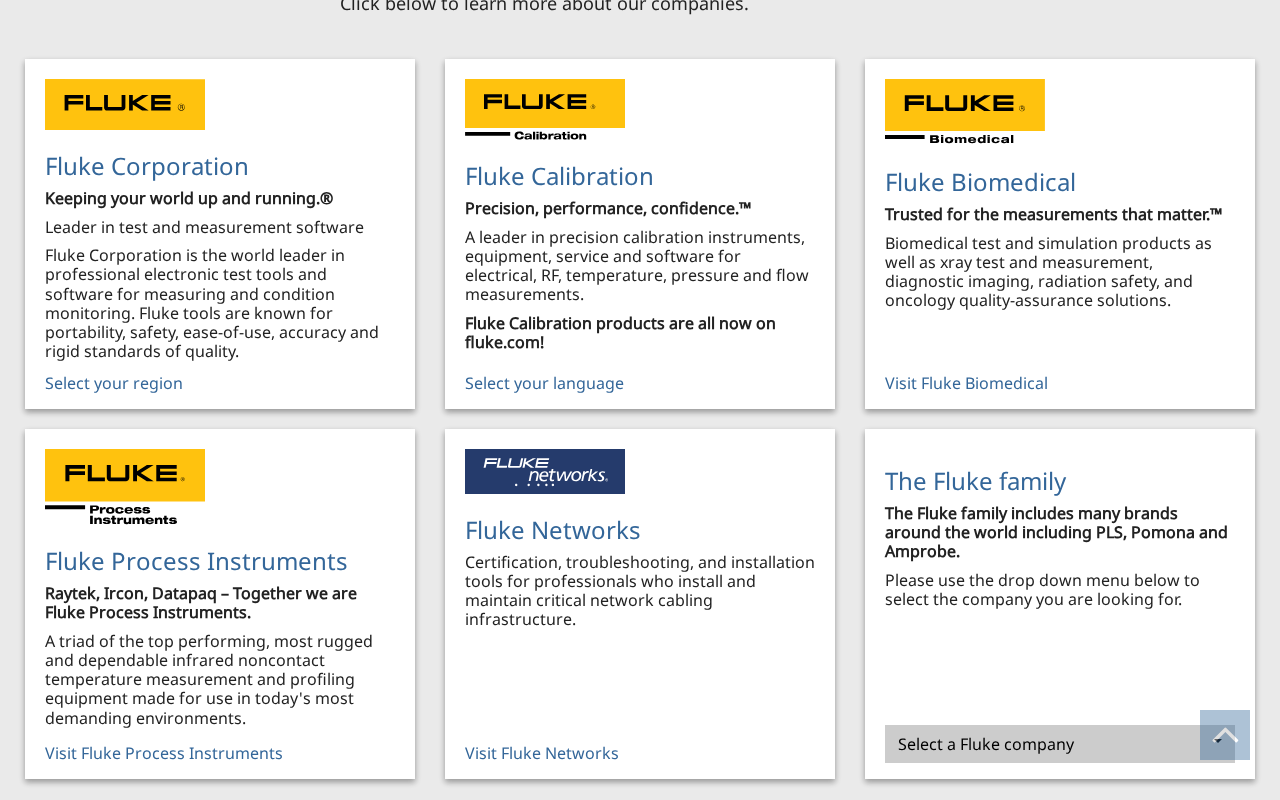Open the Fluke Corporation heading link
Screen dimensions: 1280x800
click(x=147, y=166)
